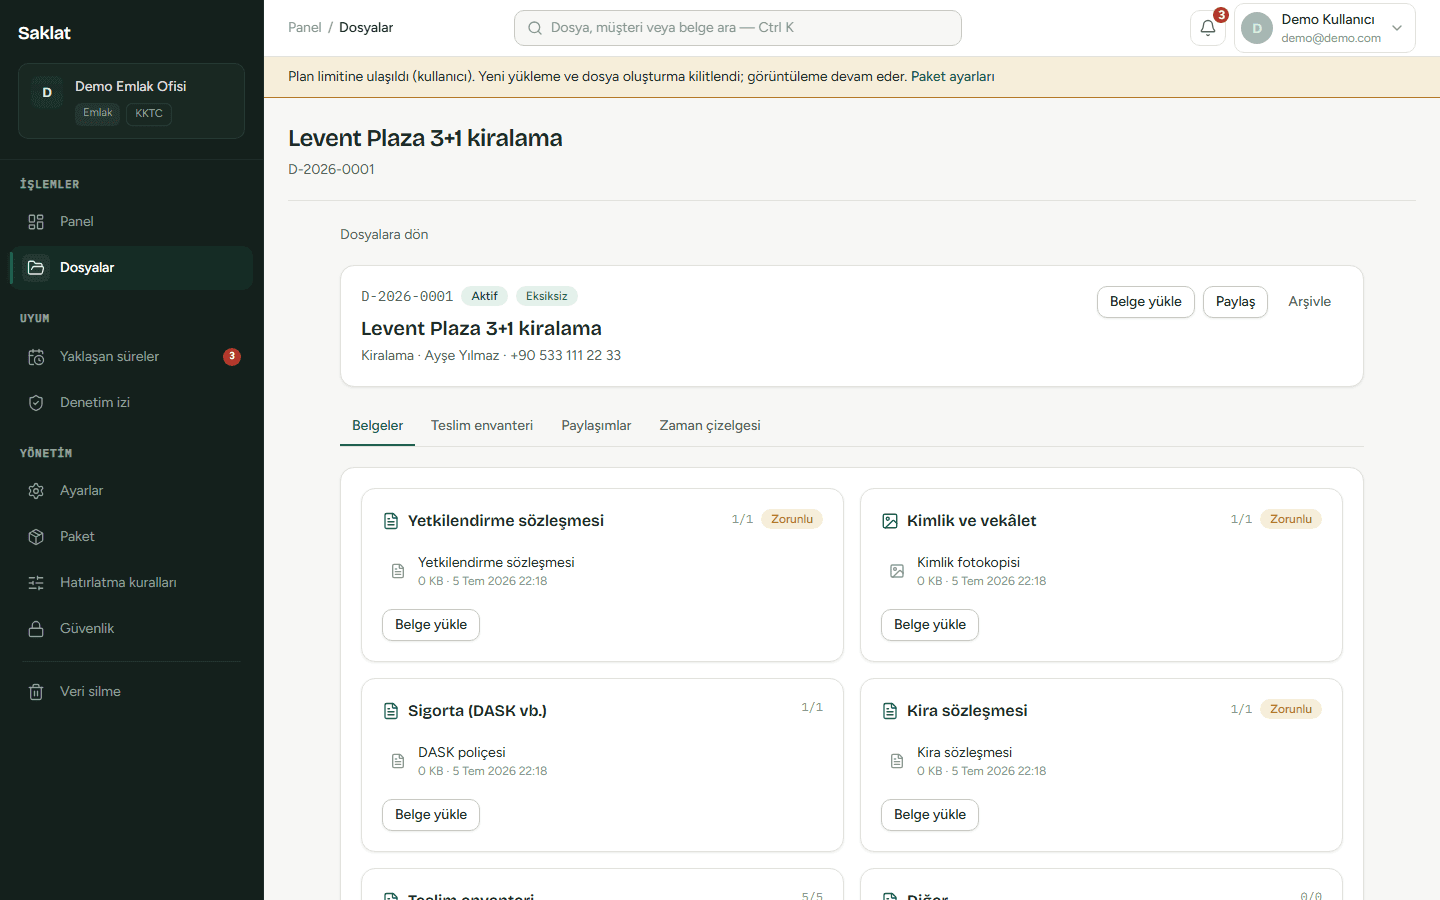
Task: Click the Ayarlar gear icon
Action: (x=36, y=491)
